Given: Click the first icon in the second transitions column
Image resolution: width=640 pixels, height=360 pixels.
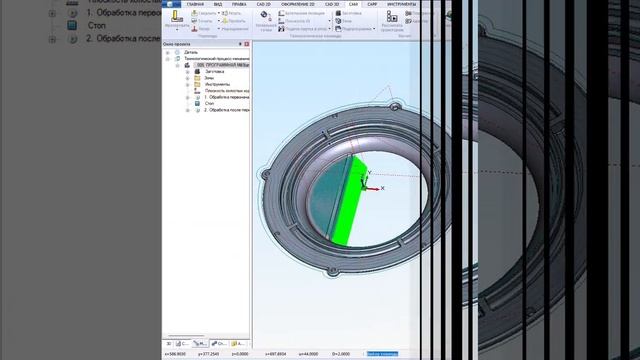Looking at the screenshot, I should pyautogui.click(x=225, y=13).
